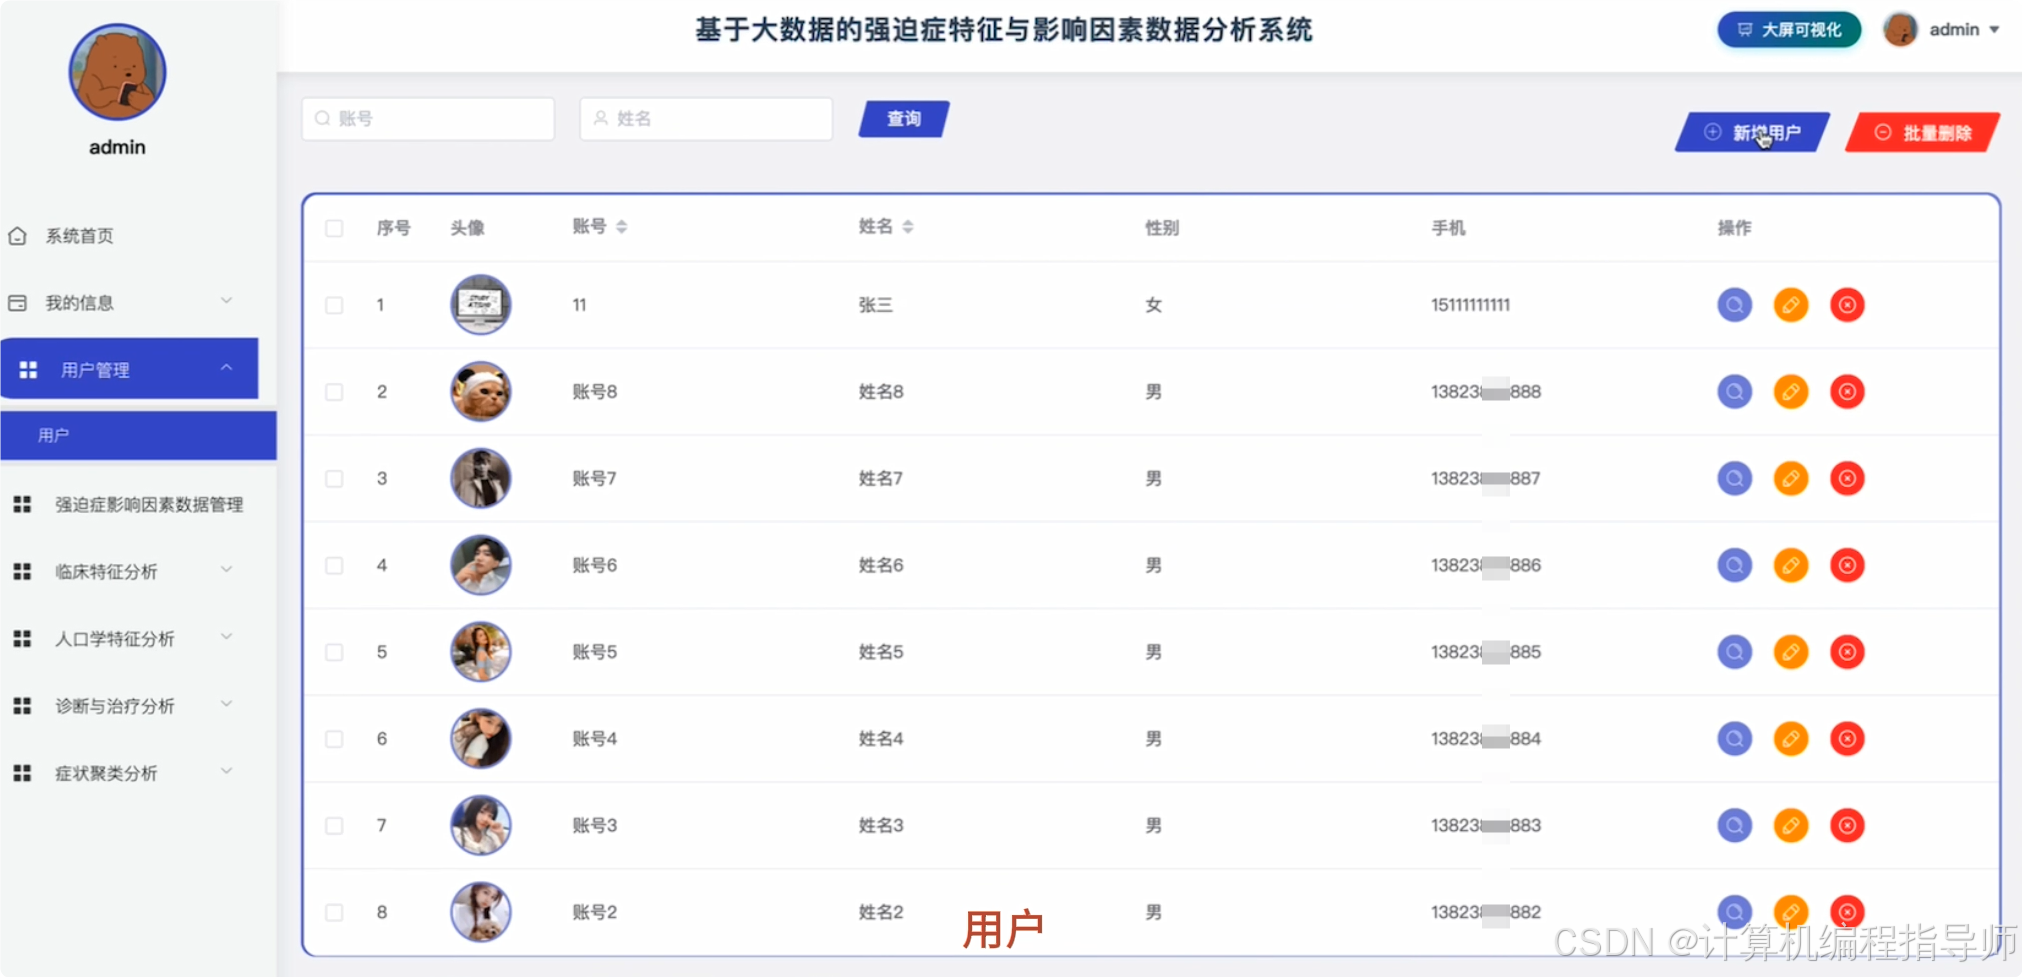Click inside the 账号 search input field

[427, 118]
